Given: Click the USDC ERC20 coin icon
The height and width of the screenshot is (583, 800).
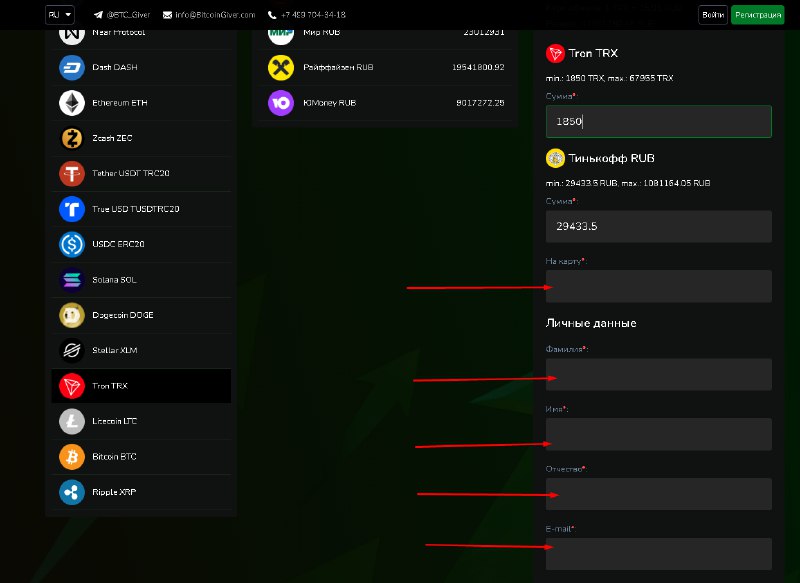Looking at the screenshot, I should point(72,244).
